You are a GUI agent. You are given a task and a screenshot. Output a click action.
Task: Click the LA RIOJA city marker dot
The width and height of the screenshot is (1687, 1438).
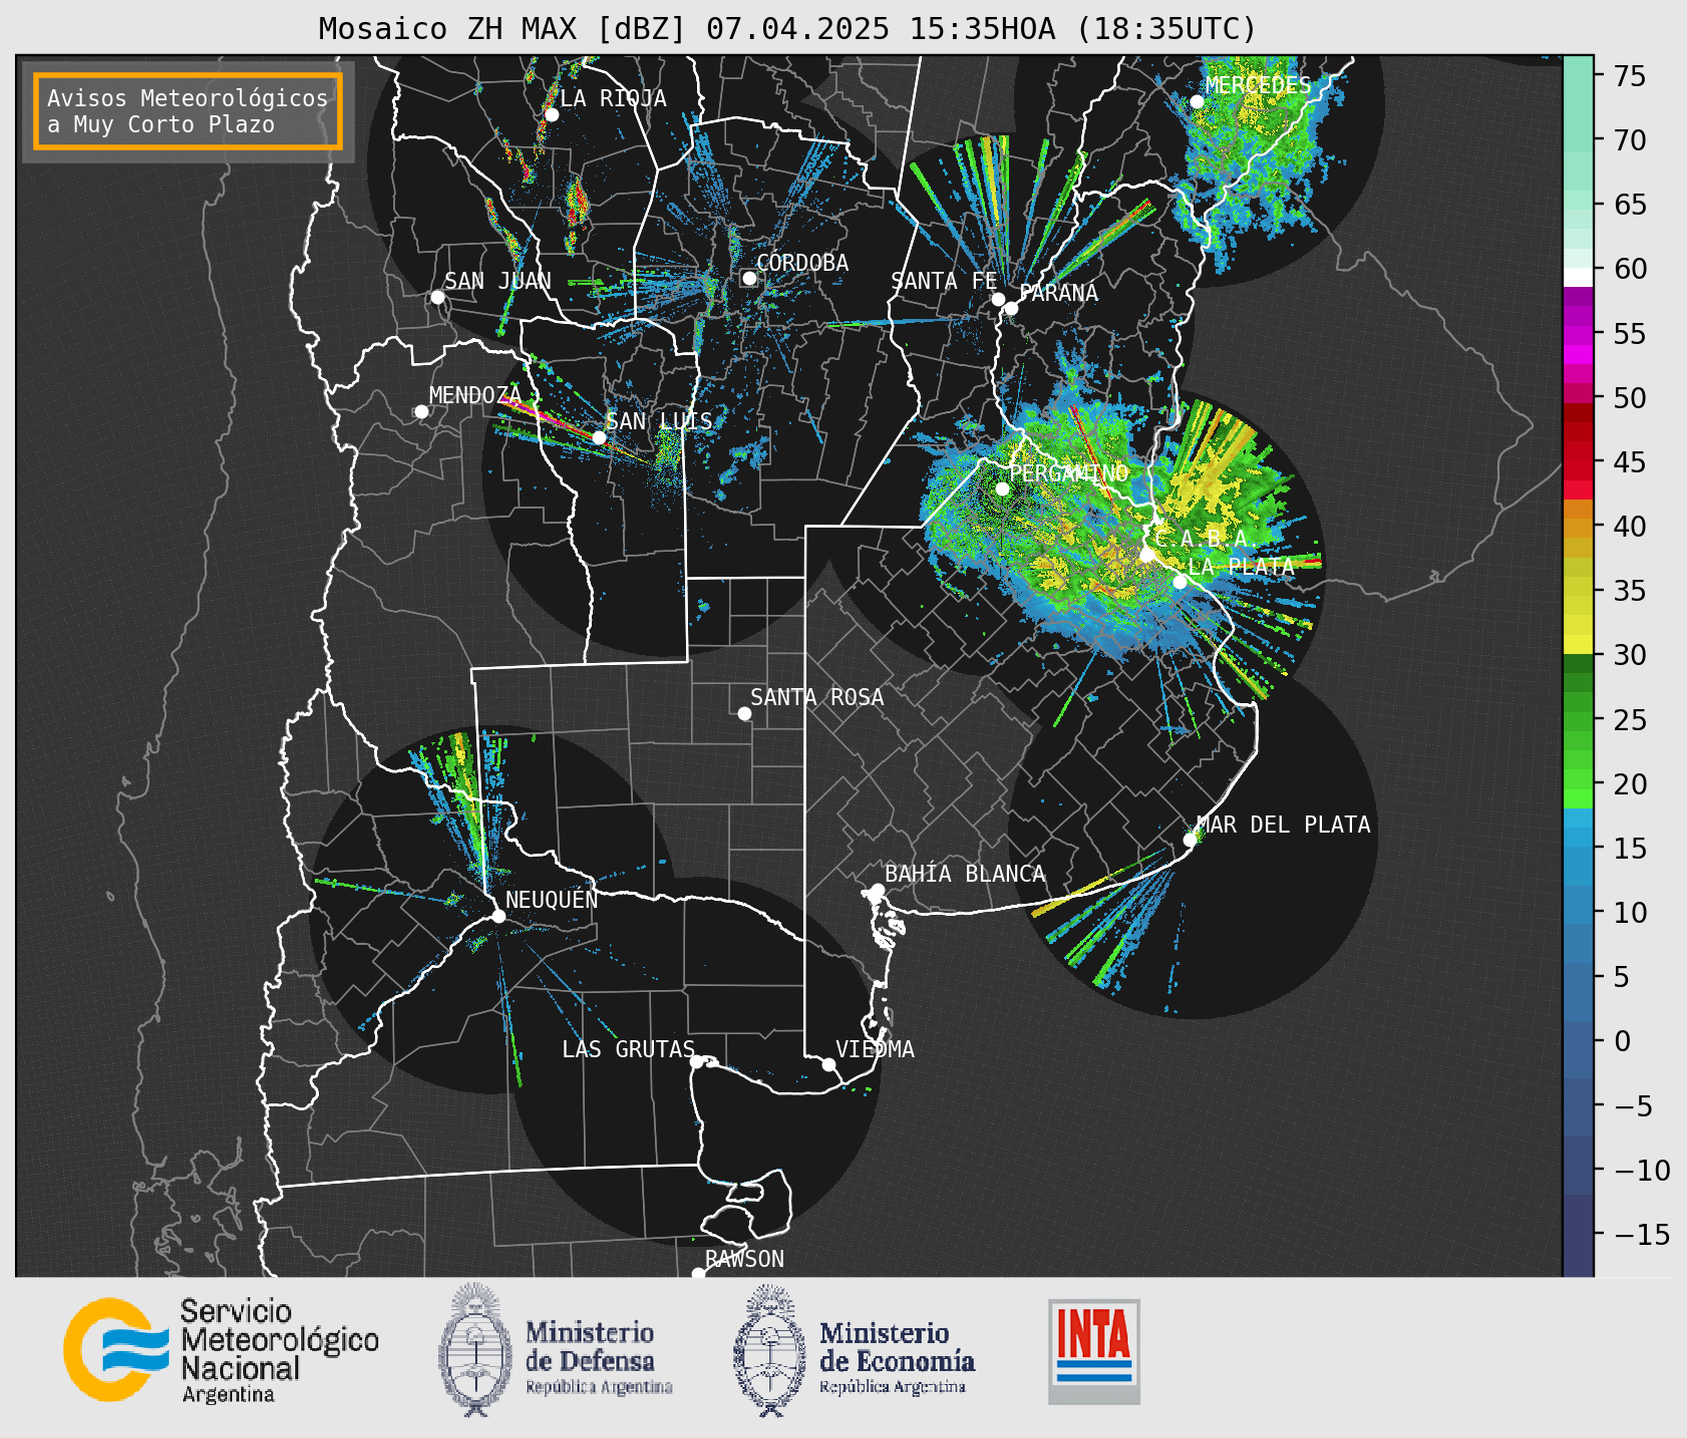click(x=551, y=115)
